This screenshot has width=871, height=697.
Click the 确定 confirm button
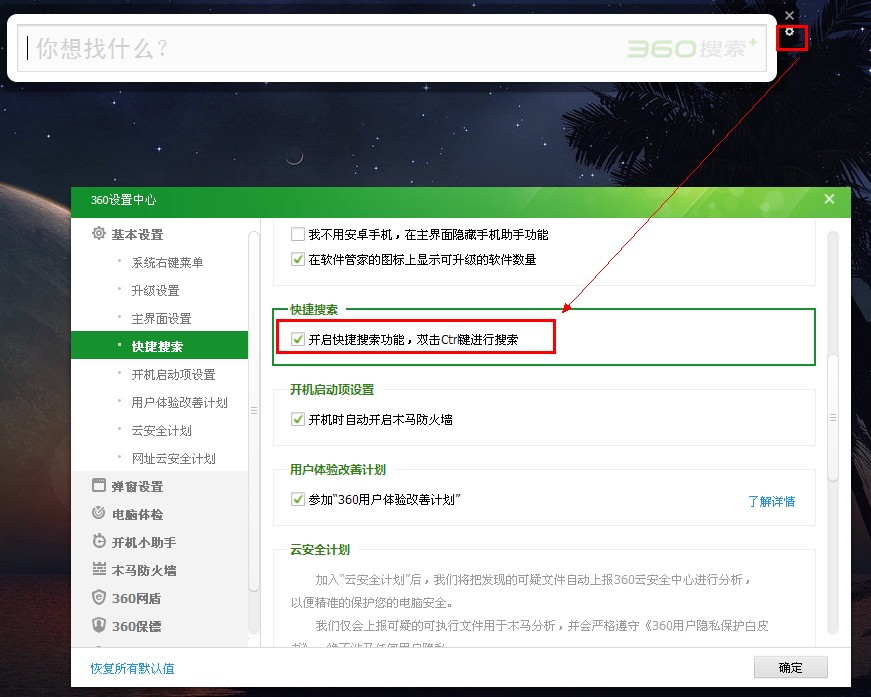coord(790,667)
